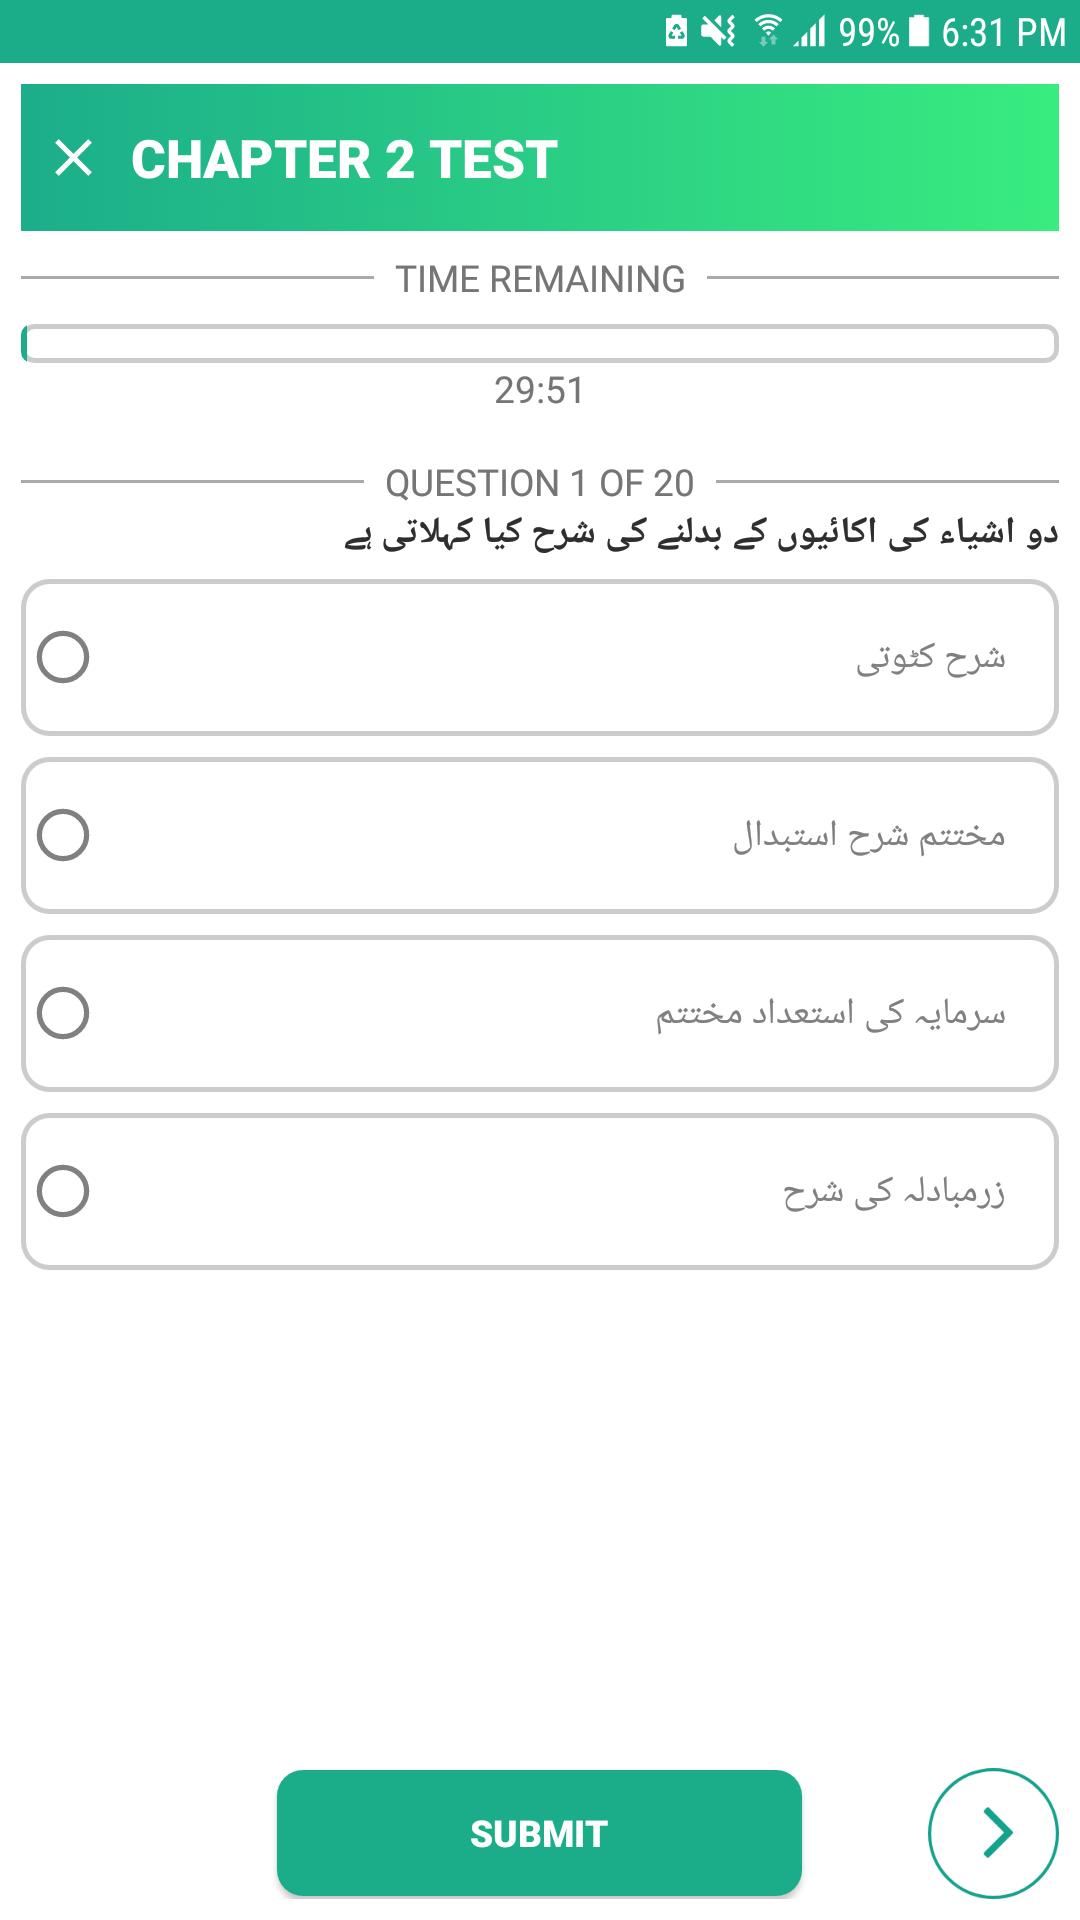Select the second answer radio button
Viewport: 1080px width, 1920px height.
click(x=63, y=835)
